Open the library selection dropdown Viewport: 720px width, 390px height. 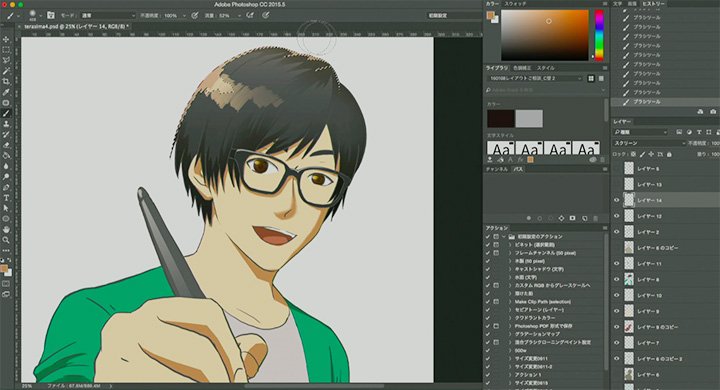click(x=535, y=79)
